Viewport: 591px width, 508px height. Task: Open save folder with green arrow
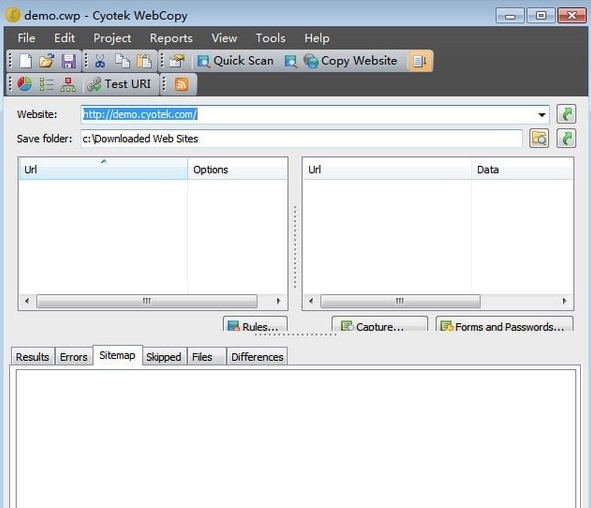[566, 138]
